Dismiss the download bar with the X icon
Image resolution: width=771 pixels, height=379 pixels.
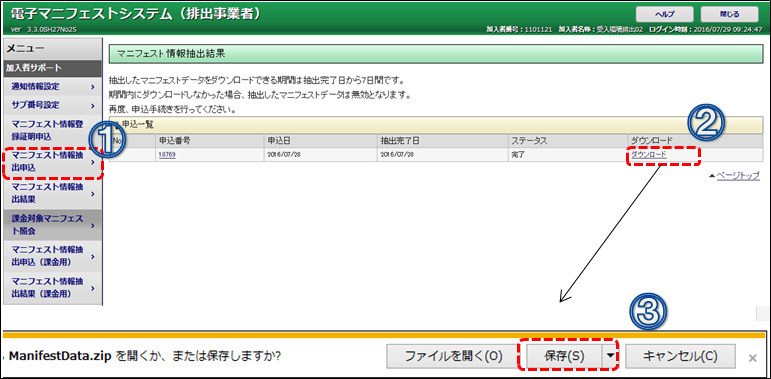(x=752, y=358)
